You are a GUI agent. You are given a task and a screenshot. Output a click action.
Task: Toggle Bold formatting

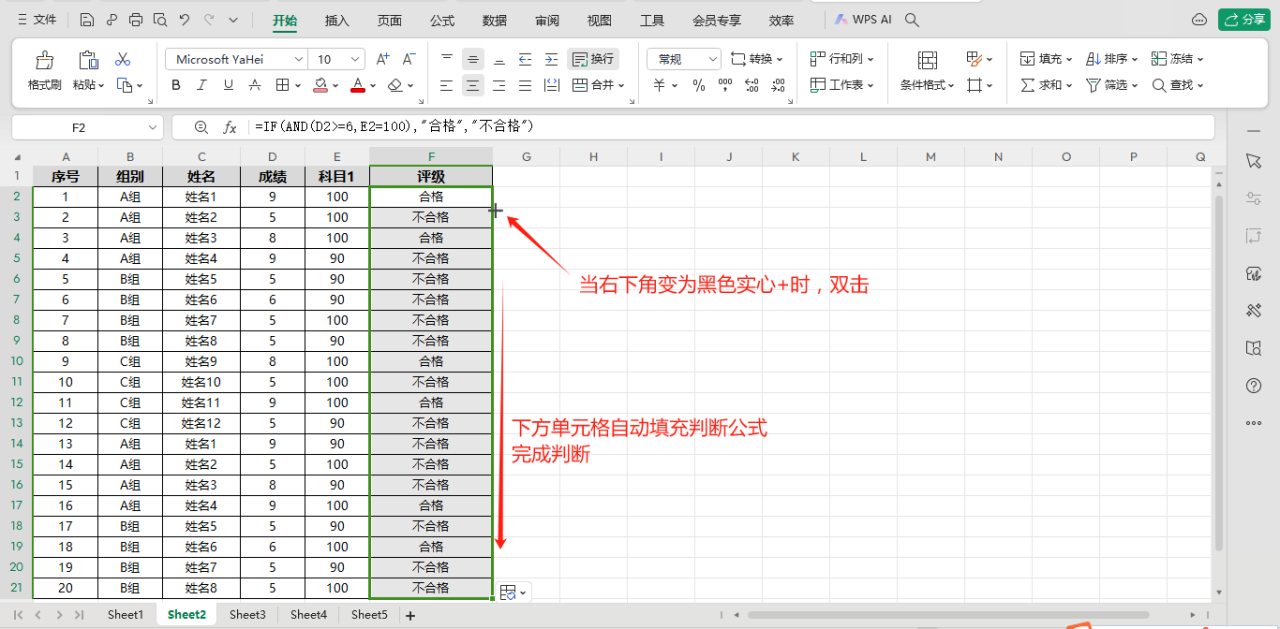tap(176, 85)
